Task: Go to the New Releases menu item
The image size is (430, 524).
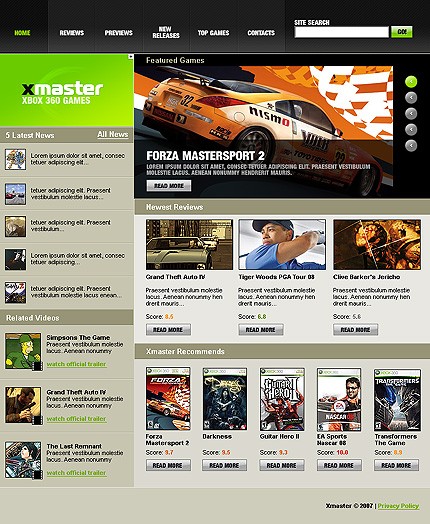Action: point(166,32)
